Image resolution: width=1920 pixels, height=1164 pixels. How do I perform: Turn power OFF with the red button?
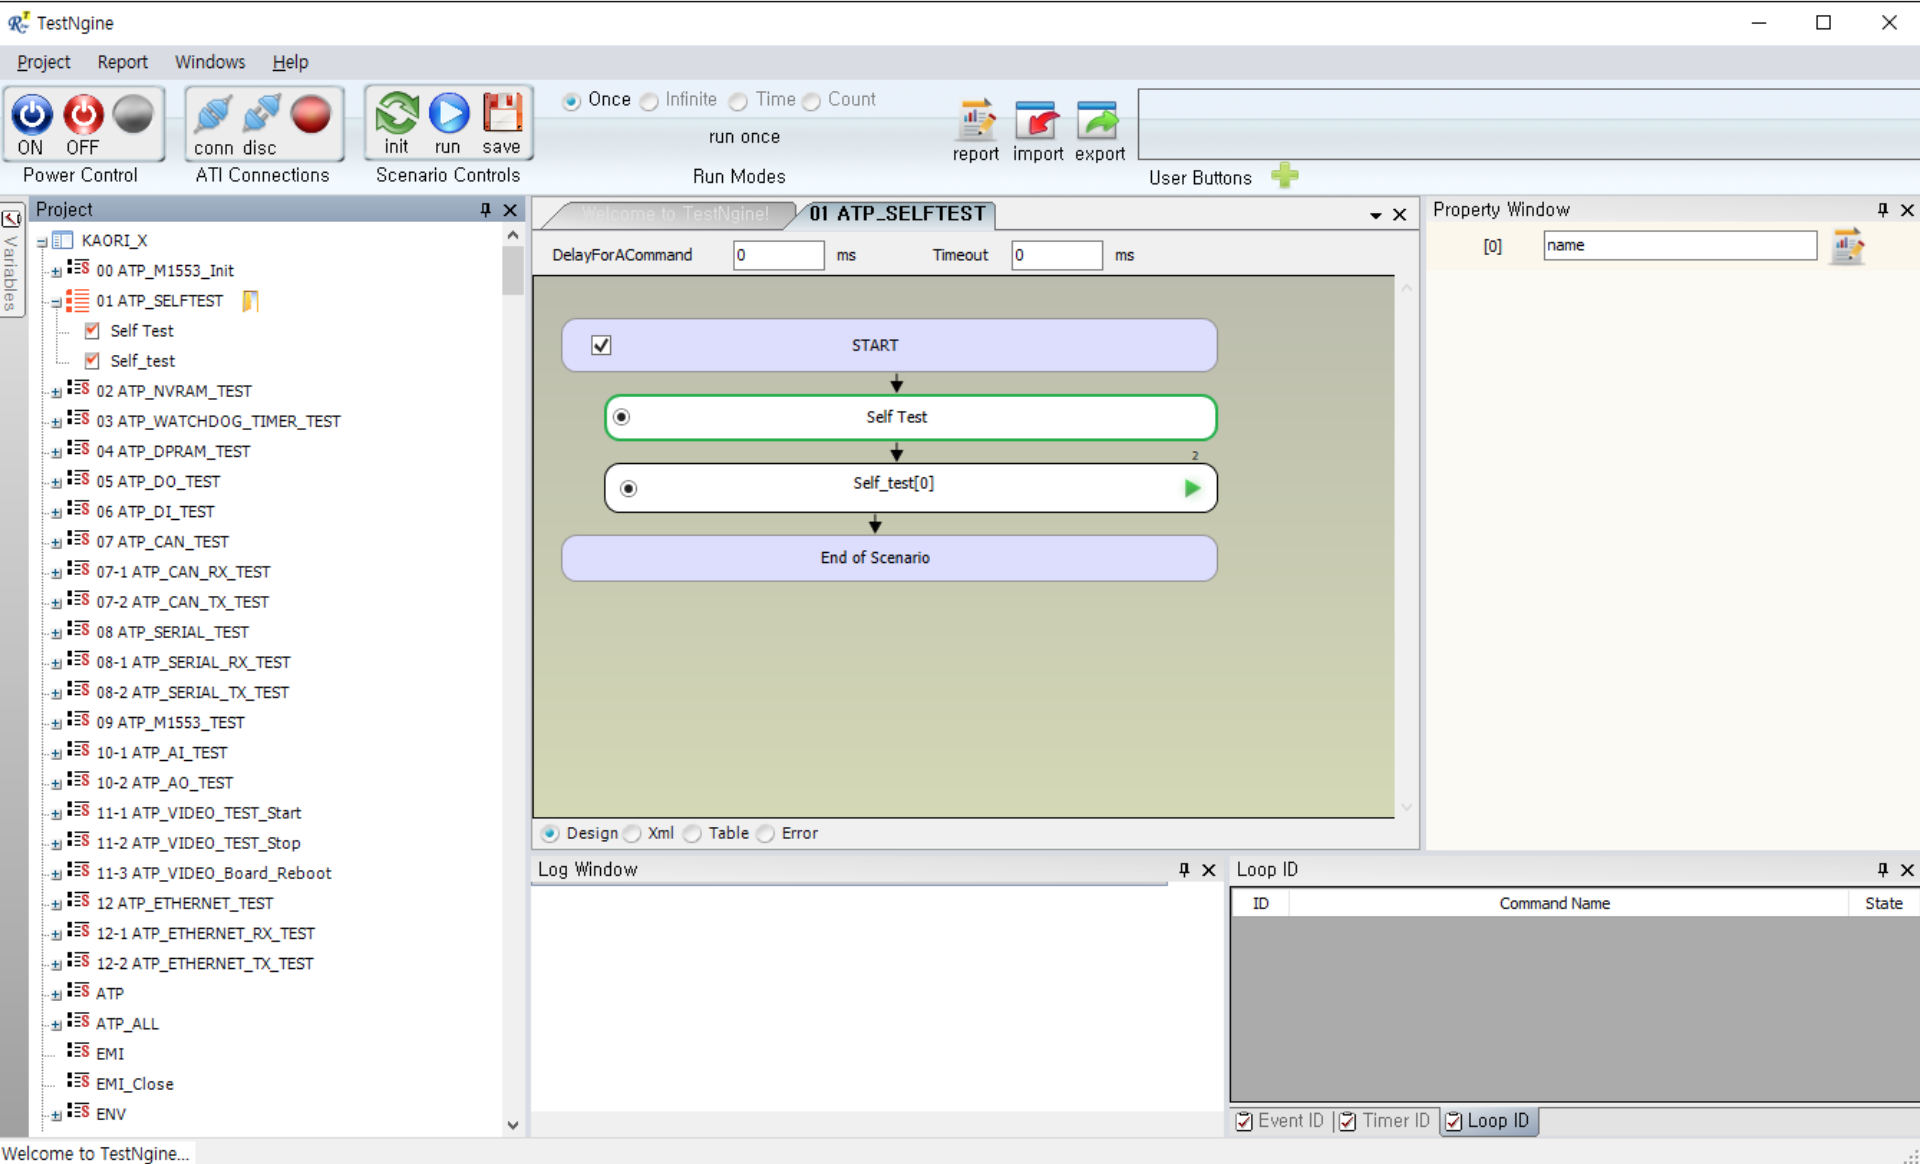[x=83, y=115]
